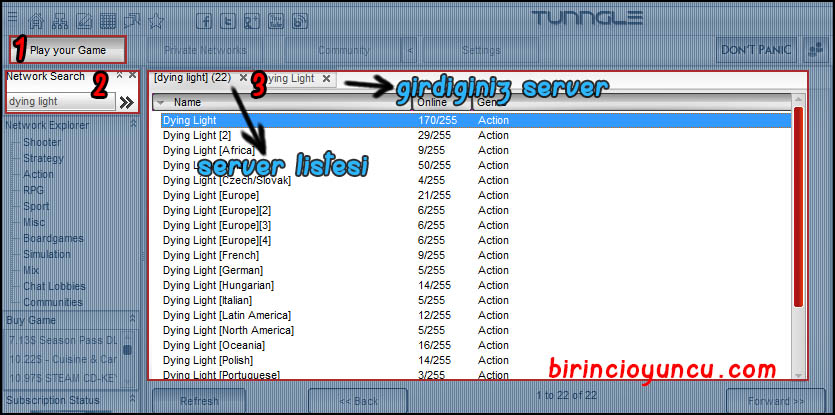Open the YouTube icon
Viewport: 835px width, 415px height.
[x=276, y=21]
